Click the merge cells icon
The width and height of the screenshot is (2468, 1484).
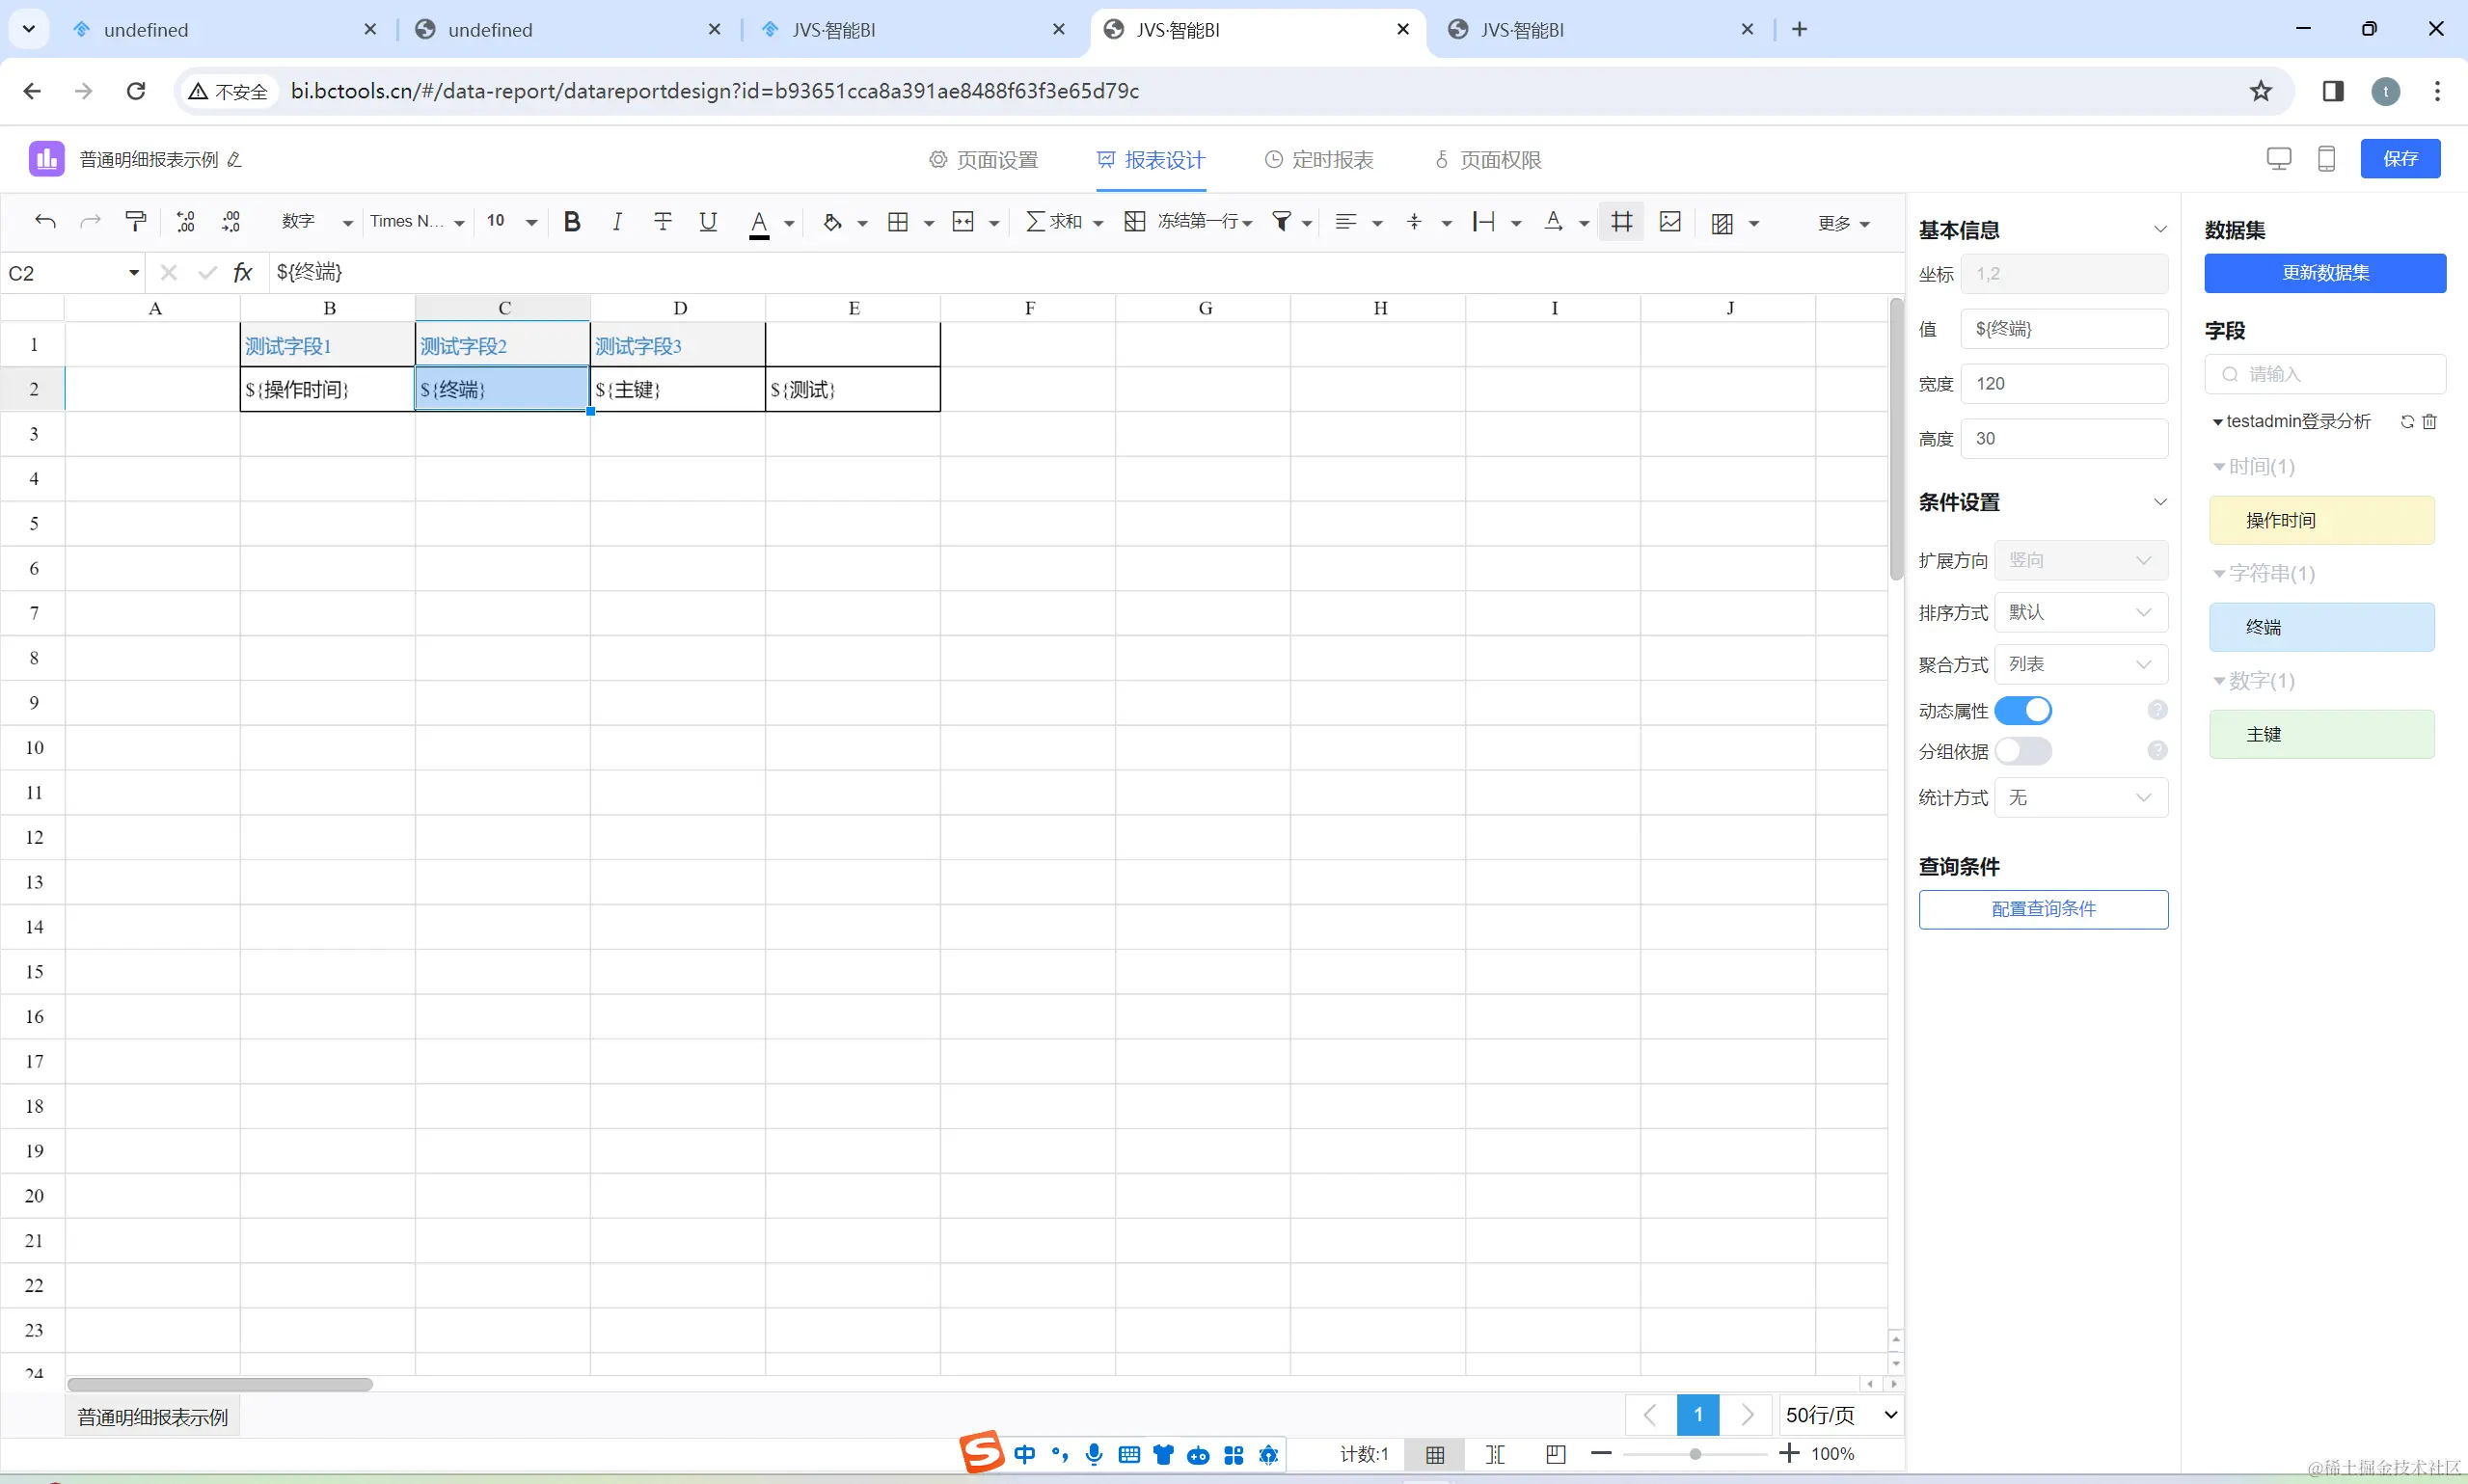[963, 222]
